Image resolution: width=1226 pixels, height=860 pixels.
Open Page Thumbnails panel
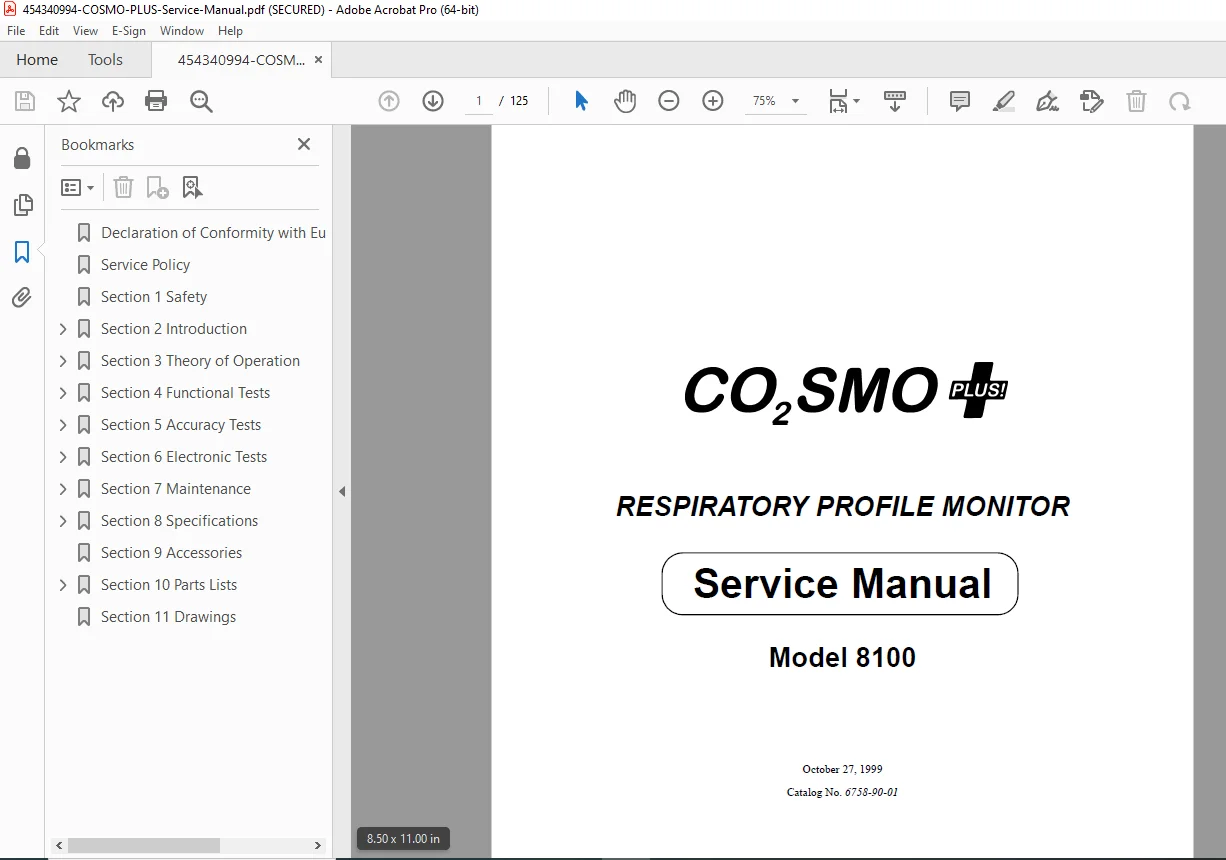click(22, 205)
